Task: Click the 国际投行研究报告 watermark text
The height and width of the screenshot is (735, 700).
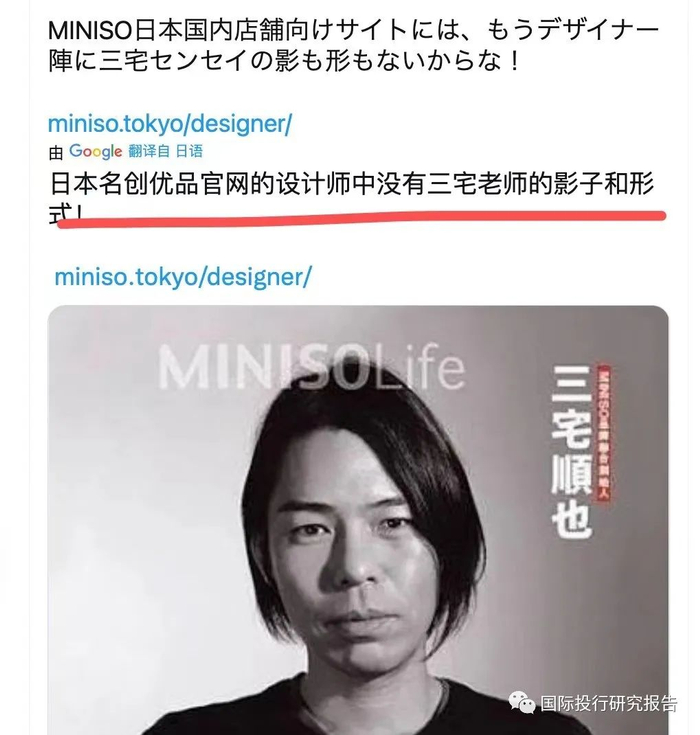Action: click(609, 703)
